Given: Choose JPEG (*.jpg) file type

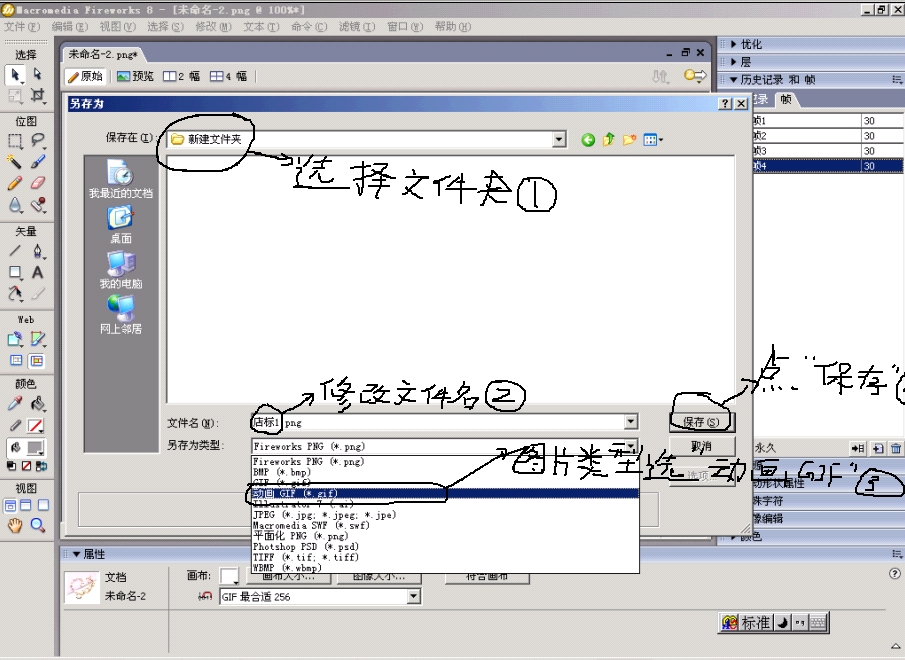Looking at the screenshot, I should tap(445, 515).
